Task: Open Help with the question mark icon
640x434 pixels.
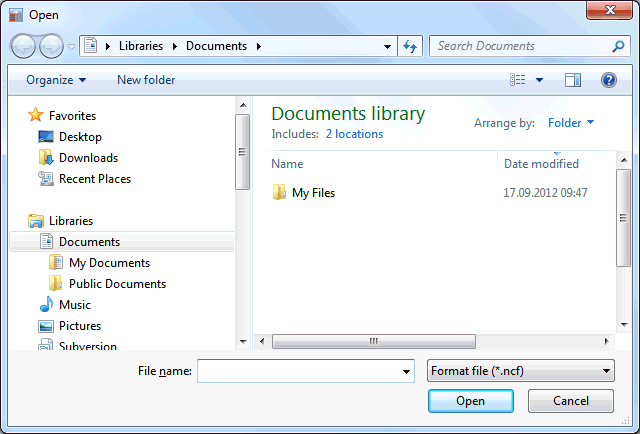Action: 609,80
